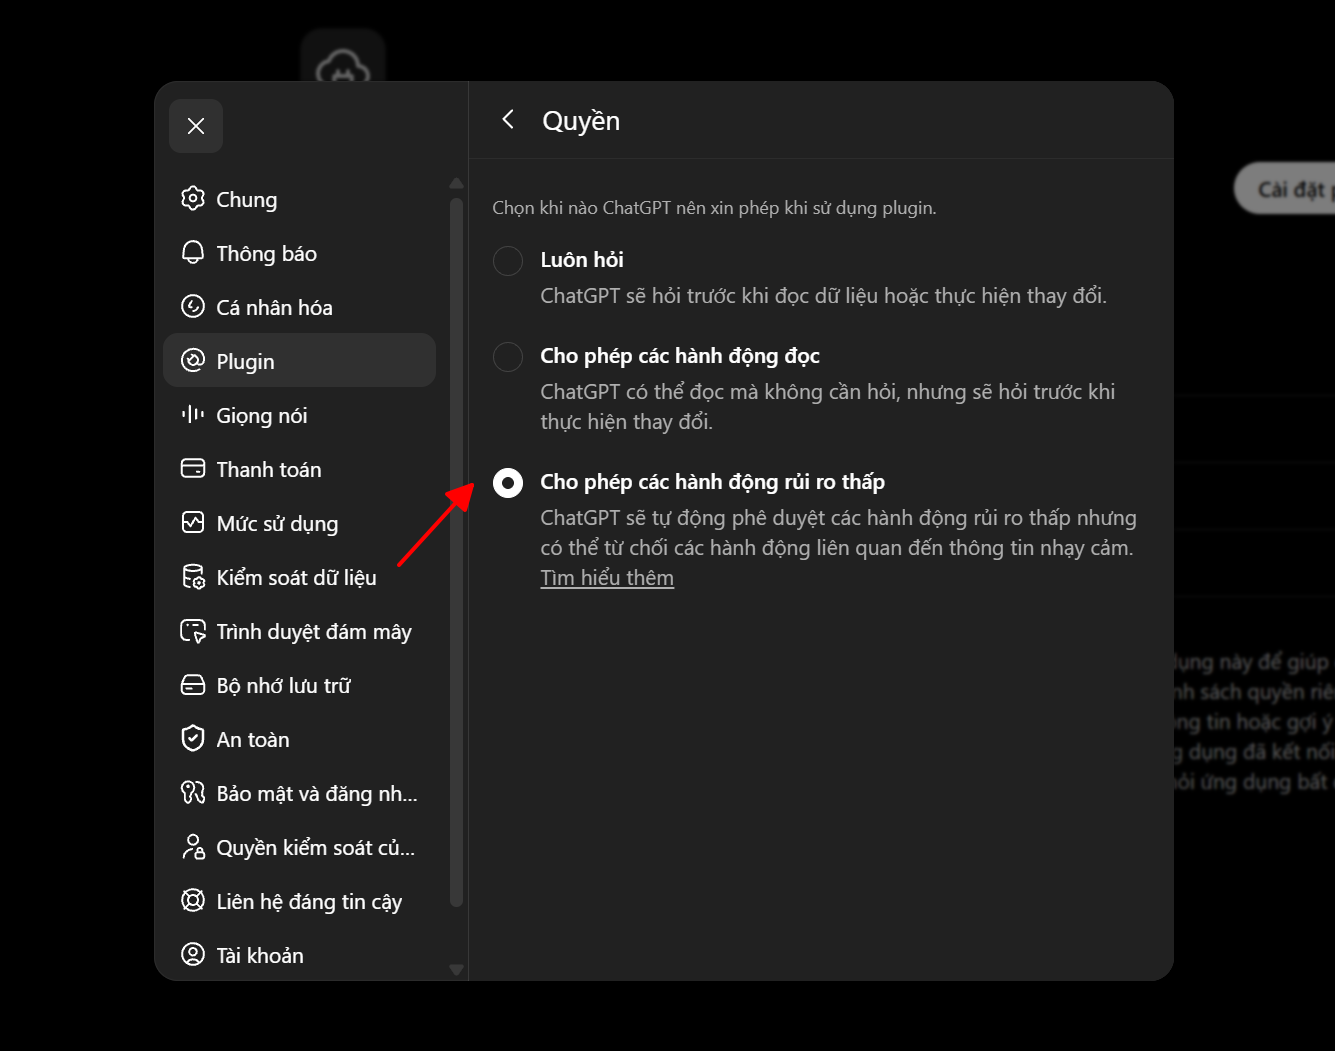Viewport: 1335px width, 1051px height.
Task: Open the Bảo mật và đăng nhập section
Action: (x=299, y=793)
